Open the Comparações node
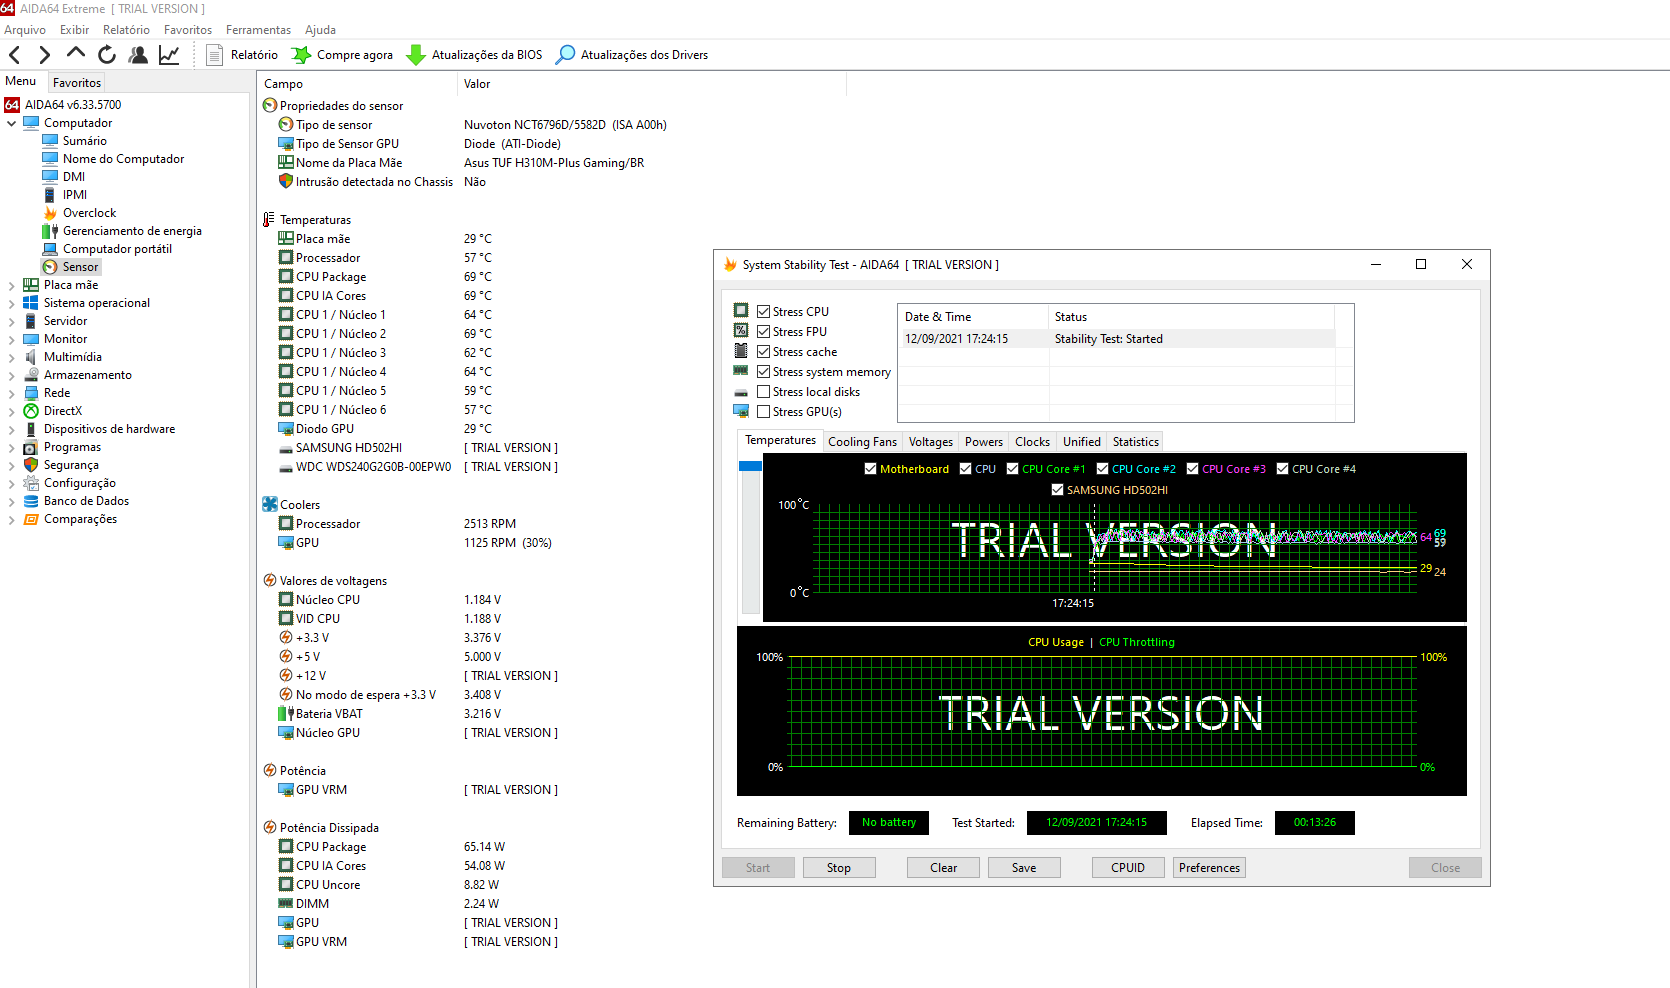The image size is (1670, 988). coord(80,519)
